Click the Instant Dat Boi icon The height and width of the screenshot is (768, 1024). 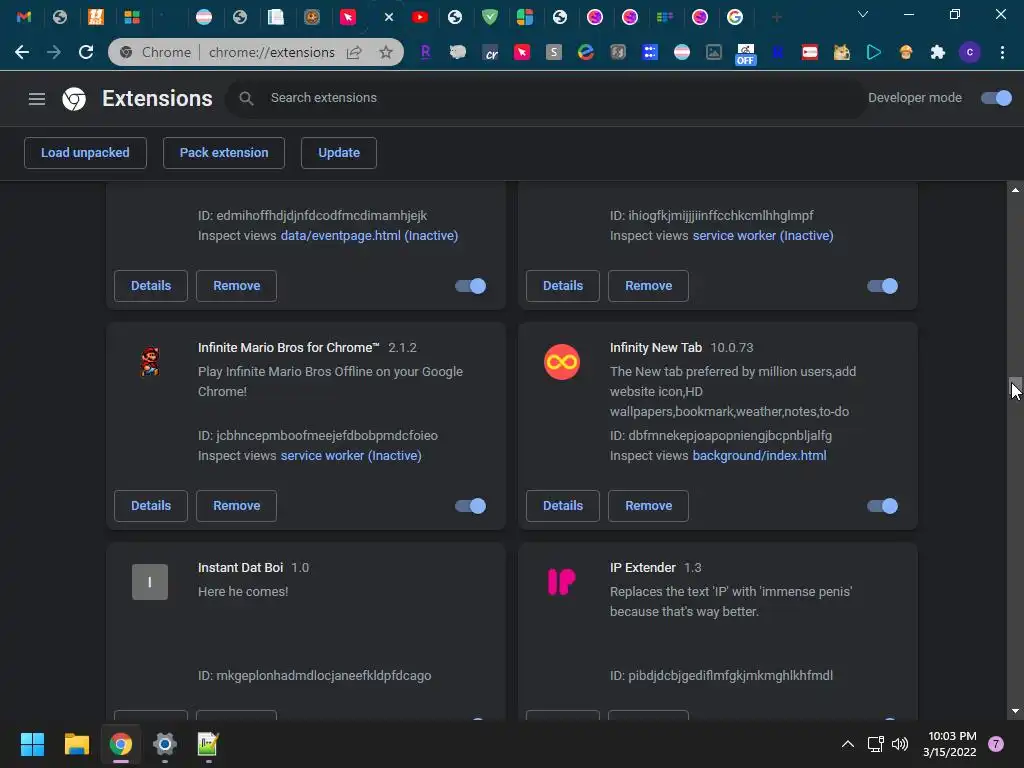click(x=150, y=582)
